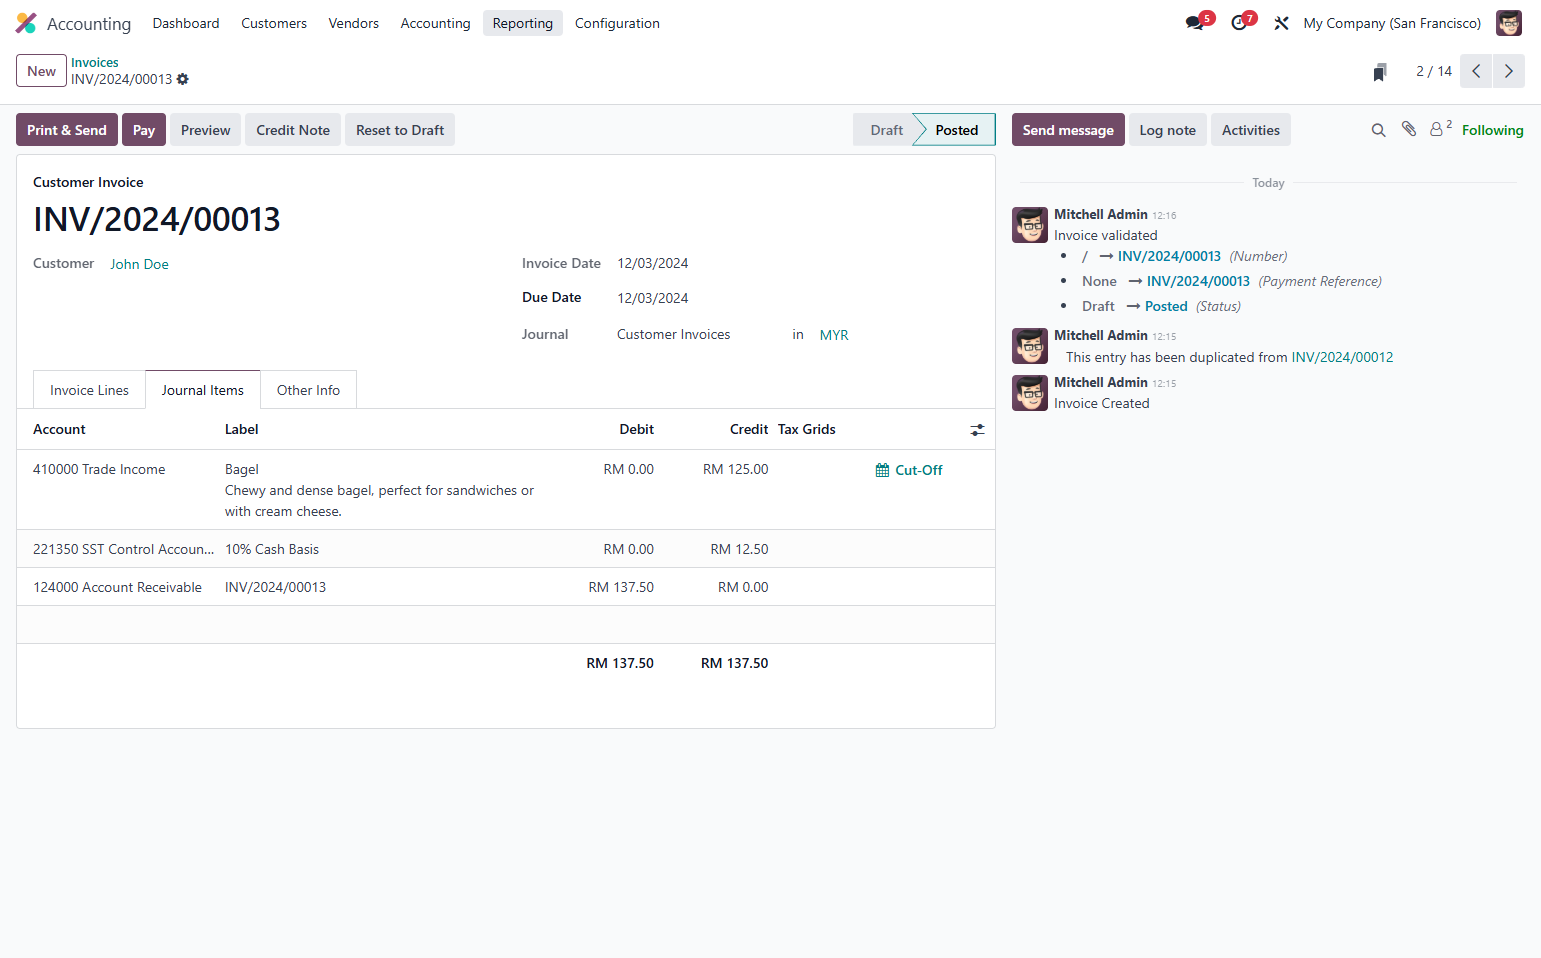
Task: Open the Dashboard menu
Action: (x=186, y=23)
